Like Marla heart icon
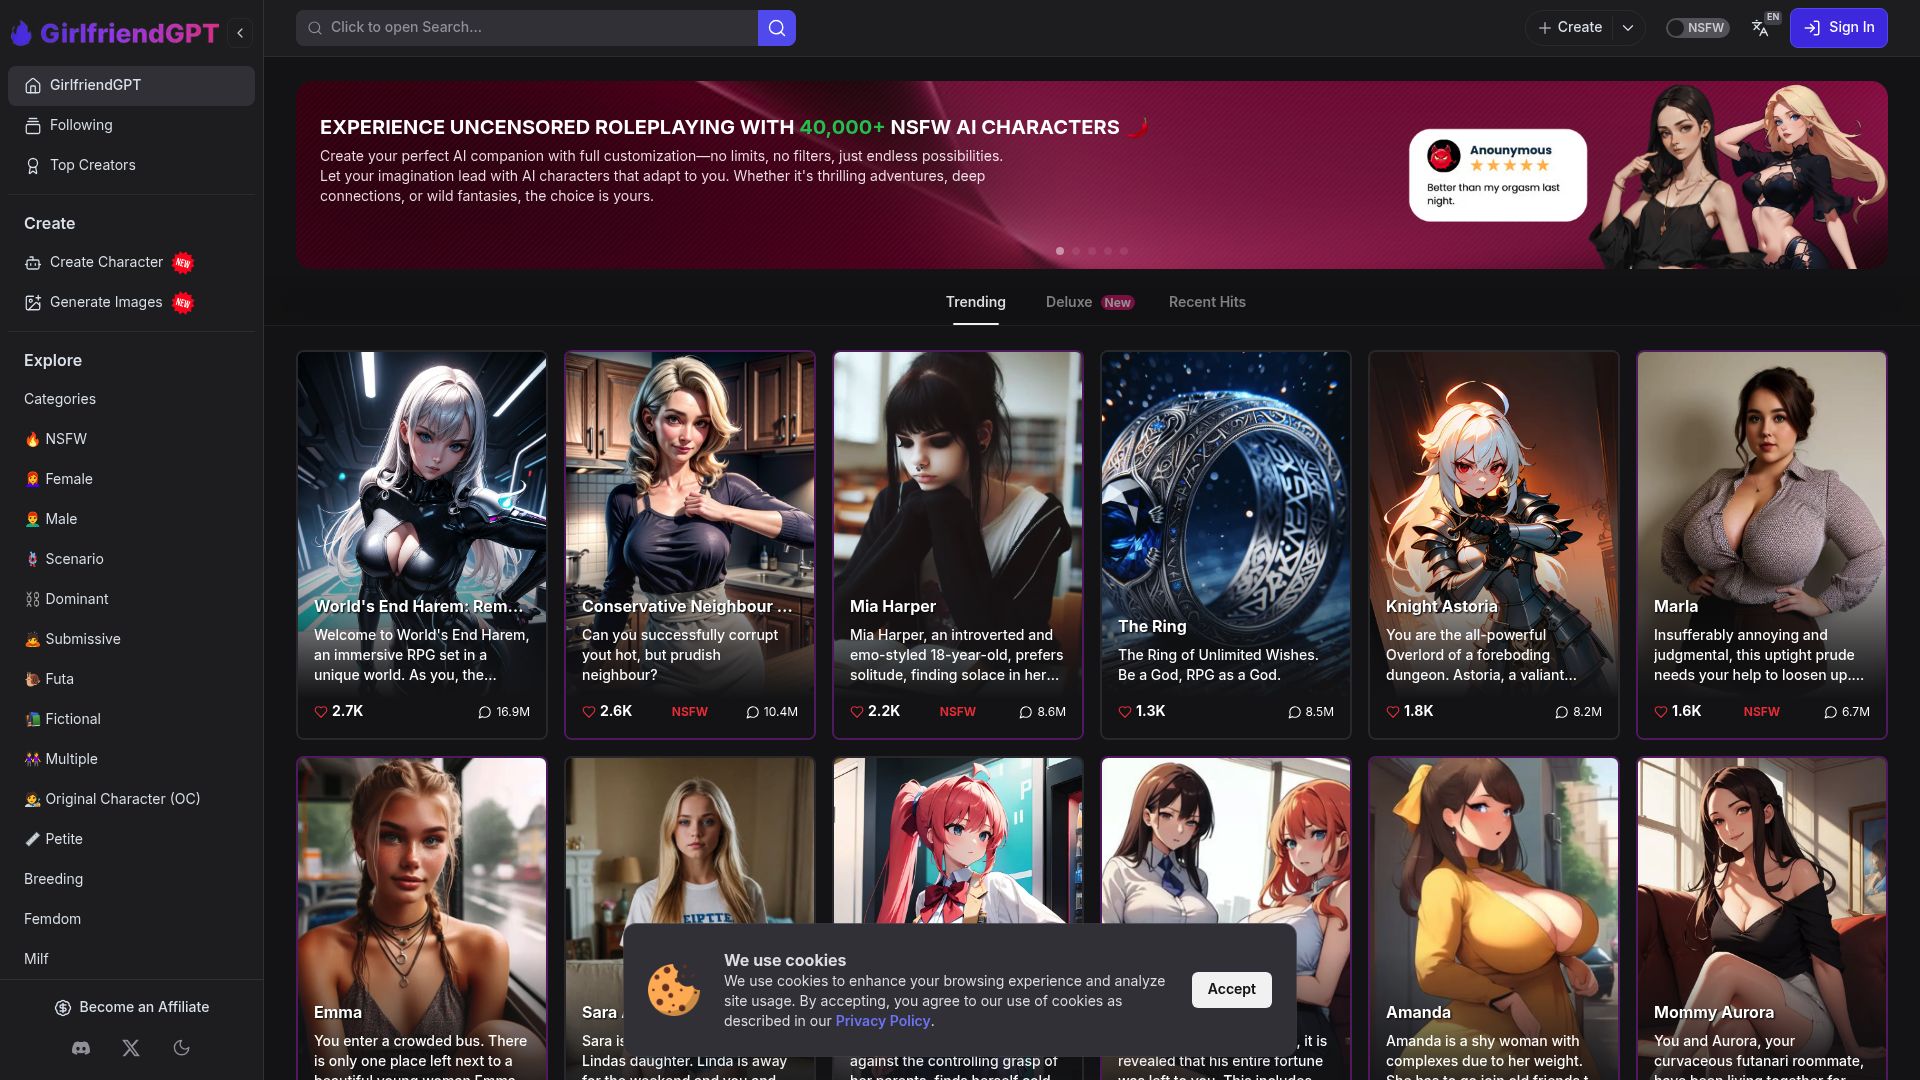The height and width of the screenshot is (1080, 1920). [x=1661, y=712]
